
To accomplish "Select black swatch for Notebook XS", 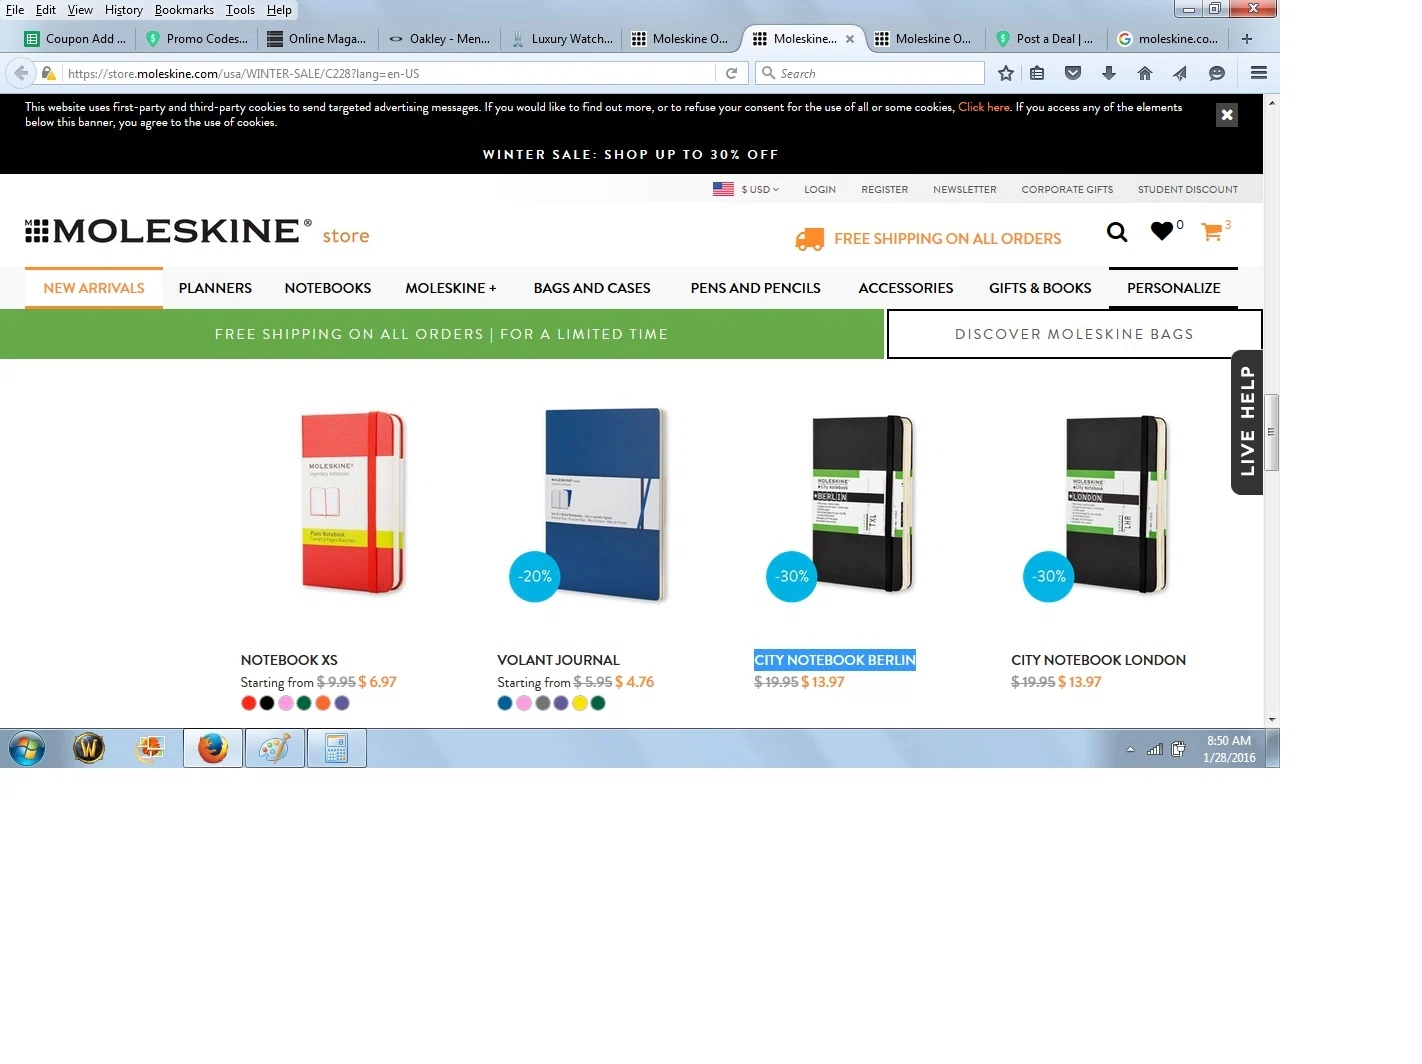I will [267, 703].
